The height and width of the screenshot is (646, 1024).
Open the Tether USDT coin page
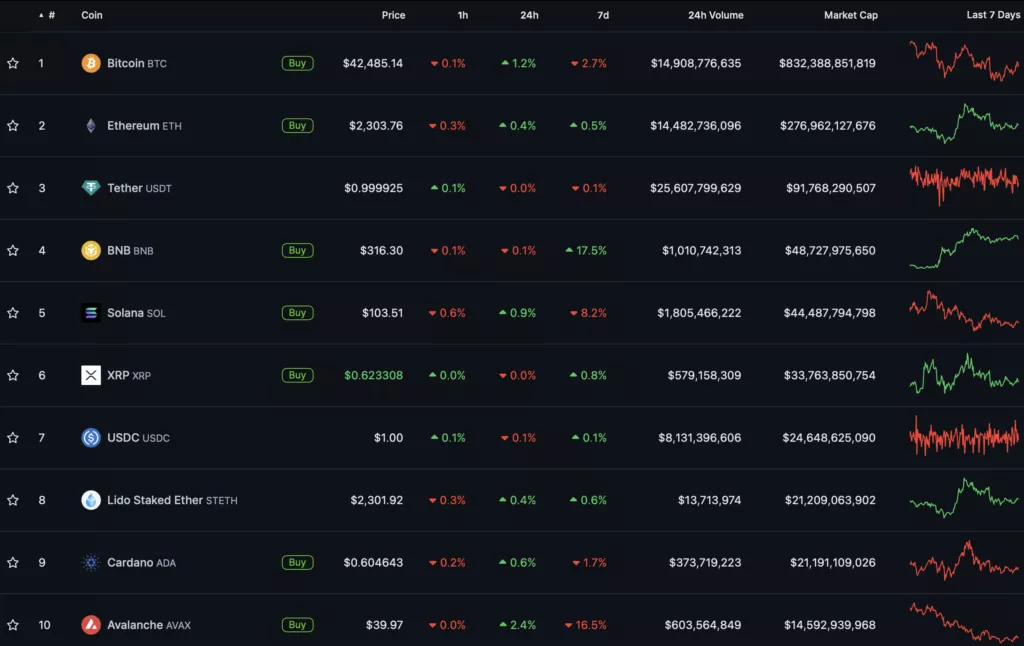(x=139, y=188)
